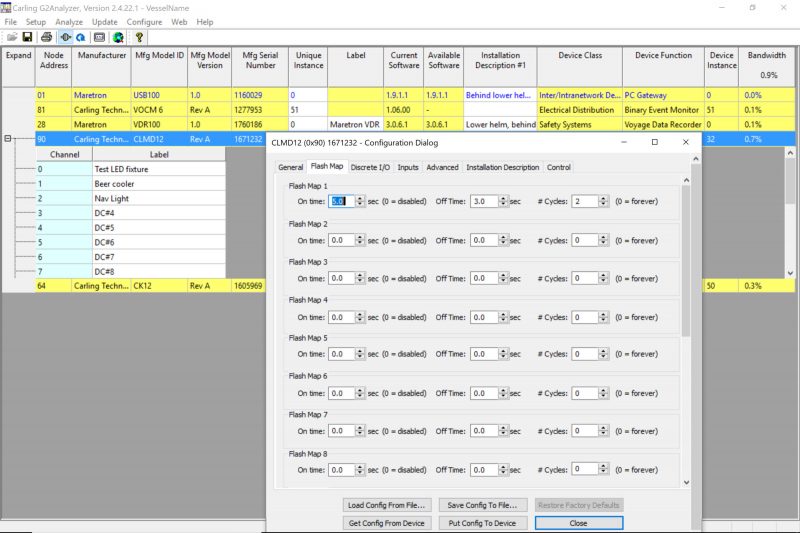Click the blue refresh arrow icon

pyautogui.click(x=81, y=37)
